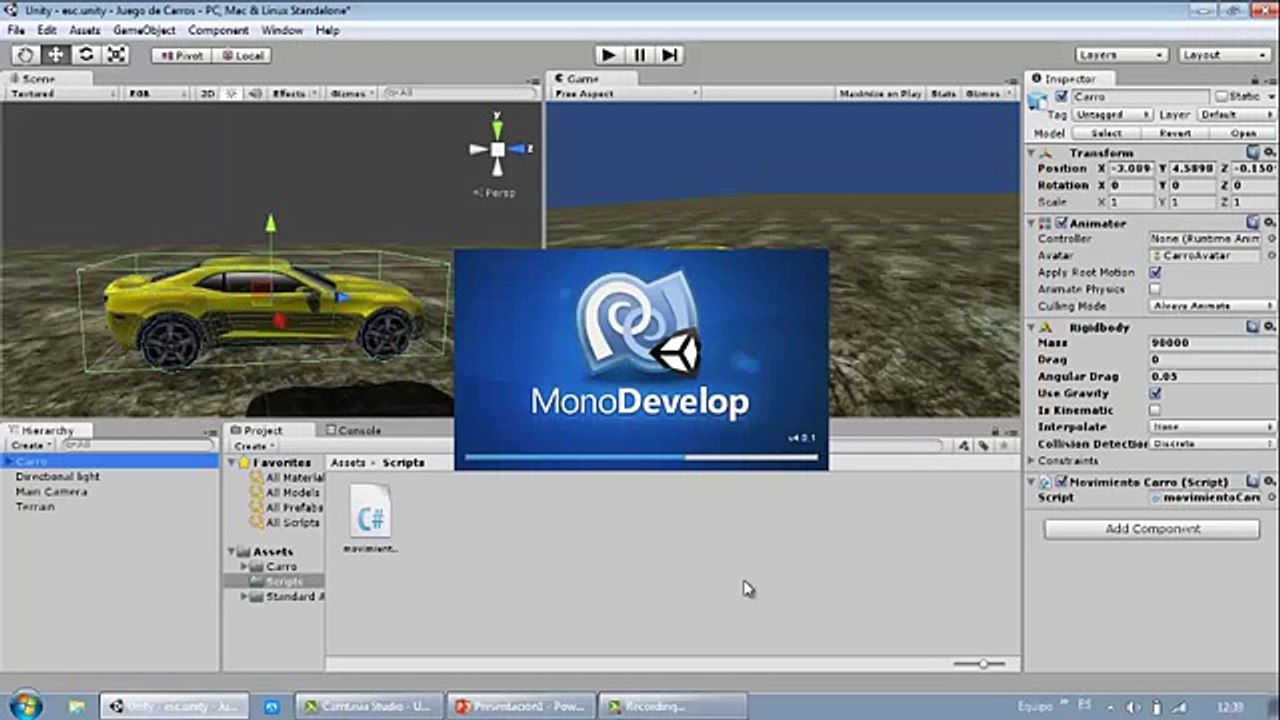The height and width of the screenshot is (720, 1280).
Task: Open the Window menu
Action: point(282,30)
